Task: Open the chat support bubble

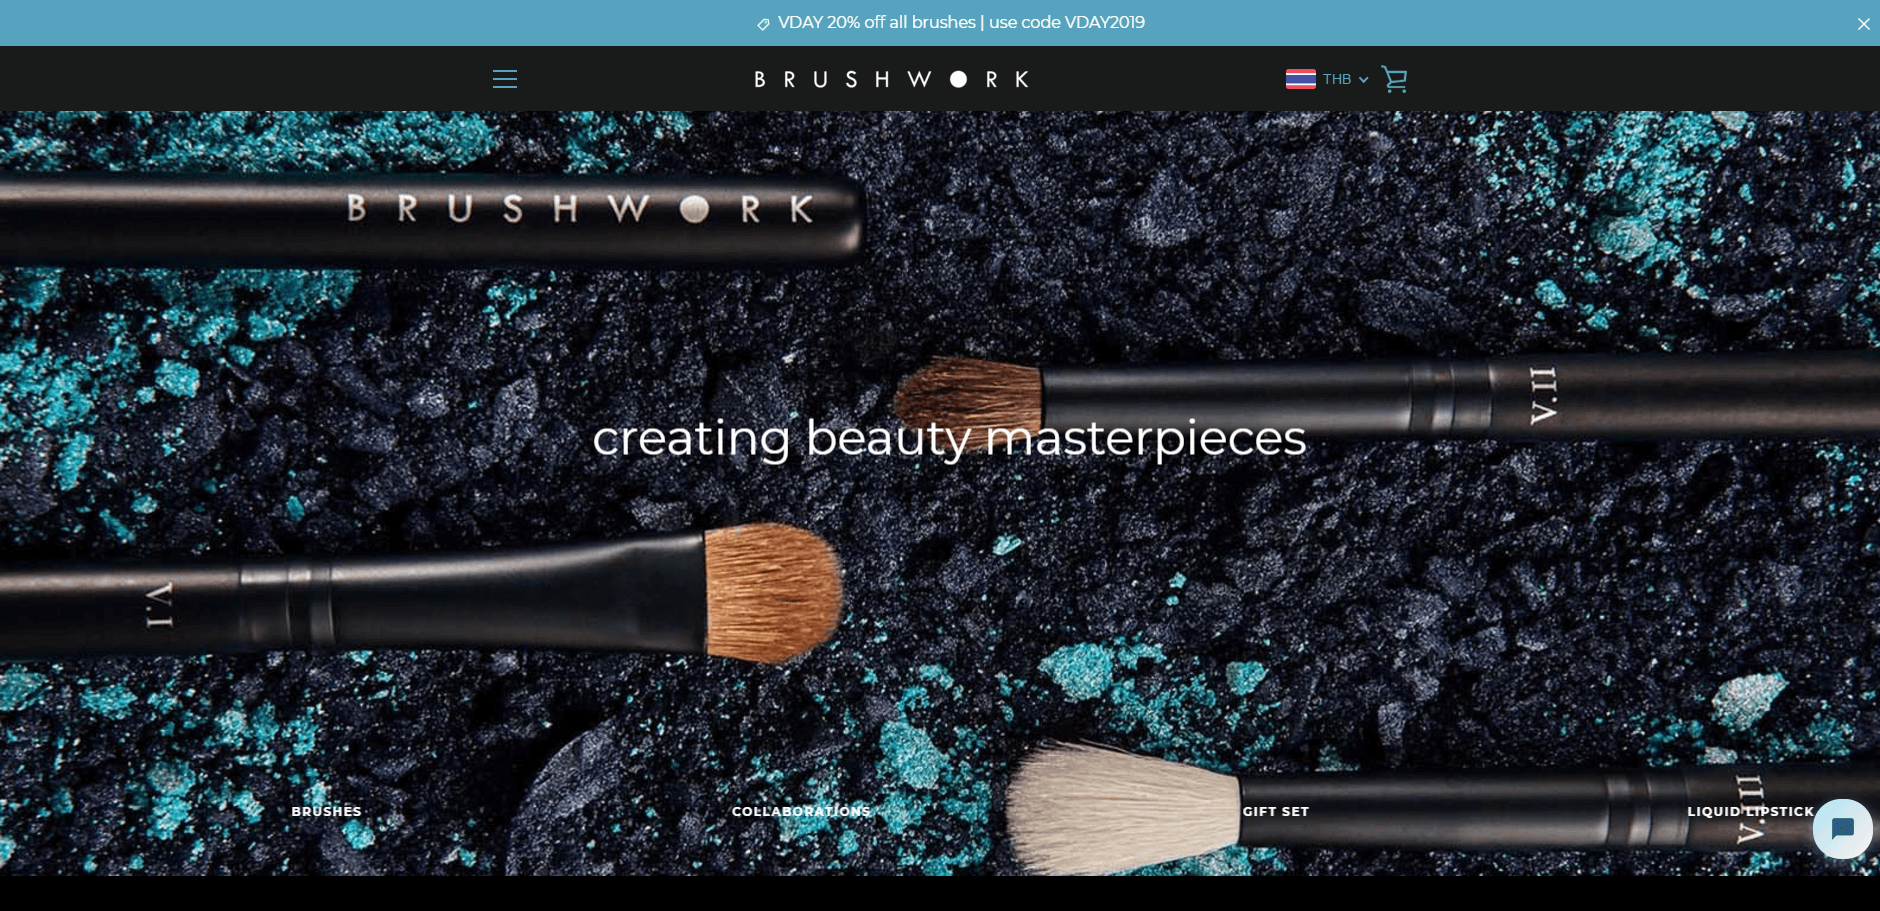Action: (1842, 829)
